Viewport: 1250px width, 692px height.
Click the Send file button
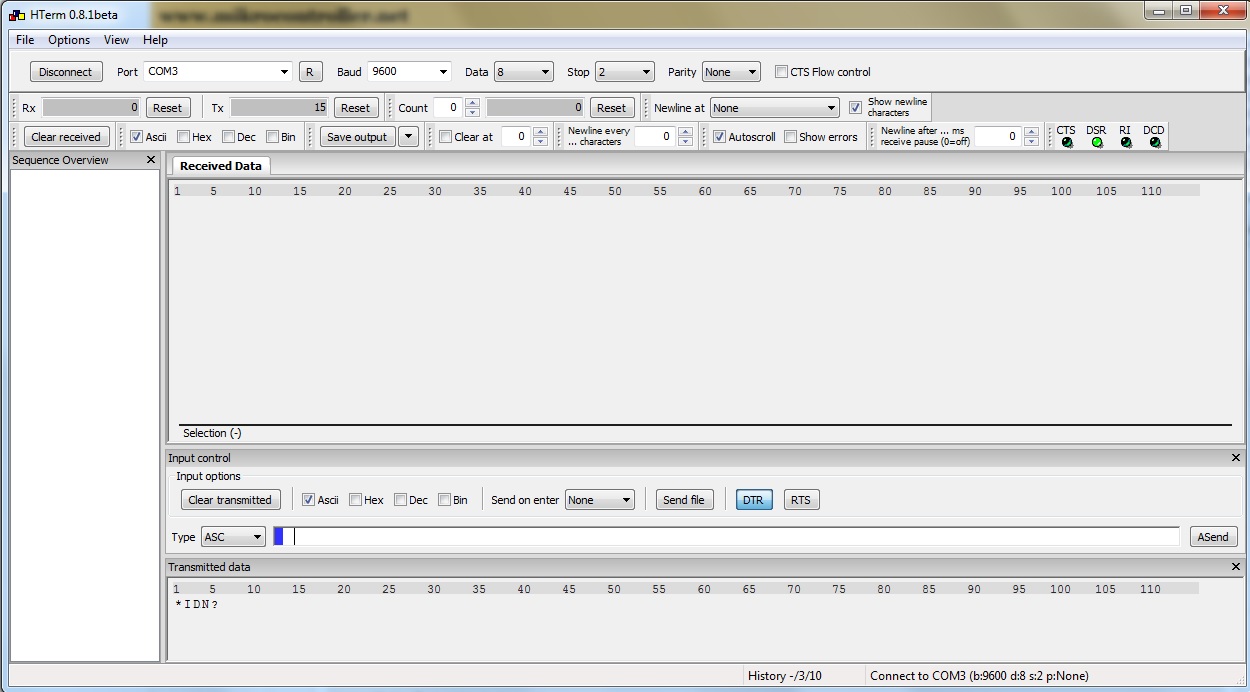point(684,500)
